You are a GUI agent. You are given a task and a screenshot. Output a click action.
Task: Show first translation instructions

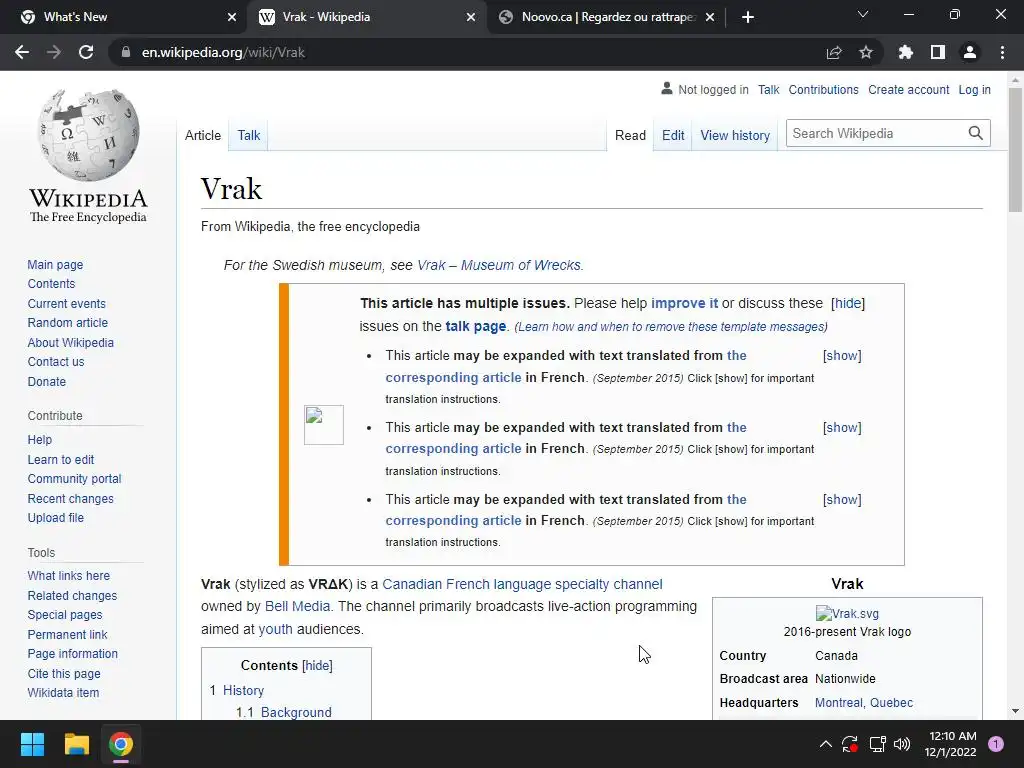842,356
